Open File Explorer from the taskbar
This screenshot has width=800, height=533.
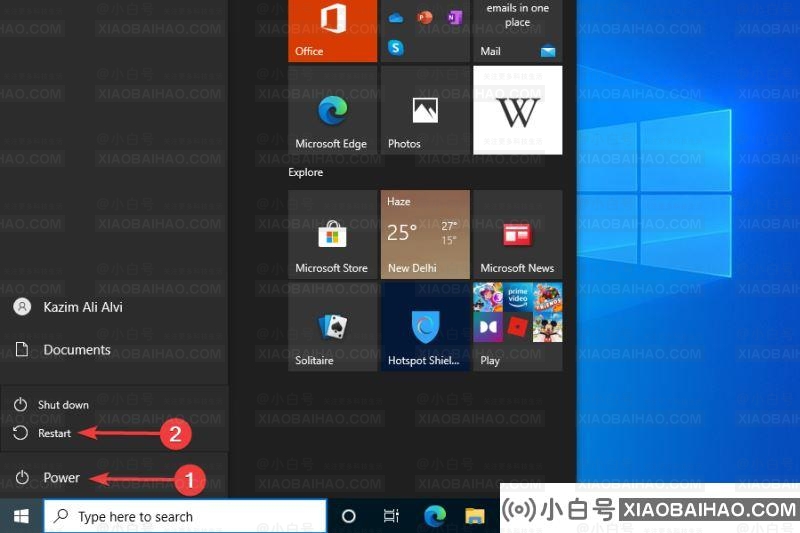point(474,516)
